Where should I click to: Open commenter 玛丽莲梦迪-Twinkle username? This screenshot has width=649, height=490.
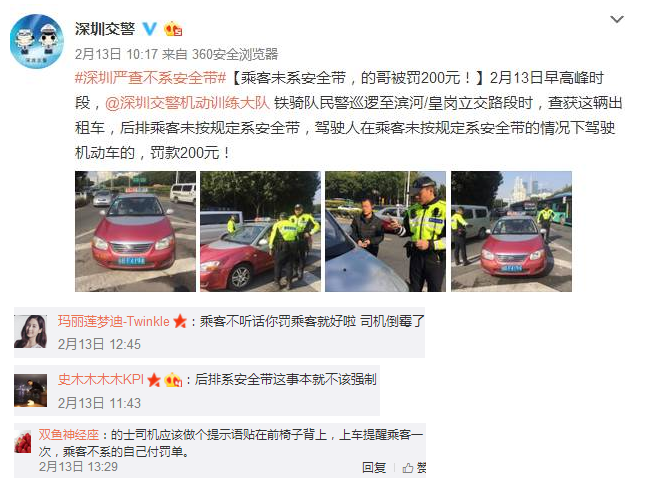click(x=113, y=321)
